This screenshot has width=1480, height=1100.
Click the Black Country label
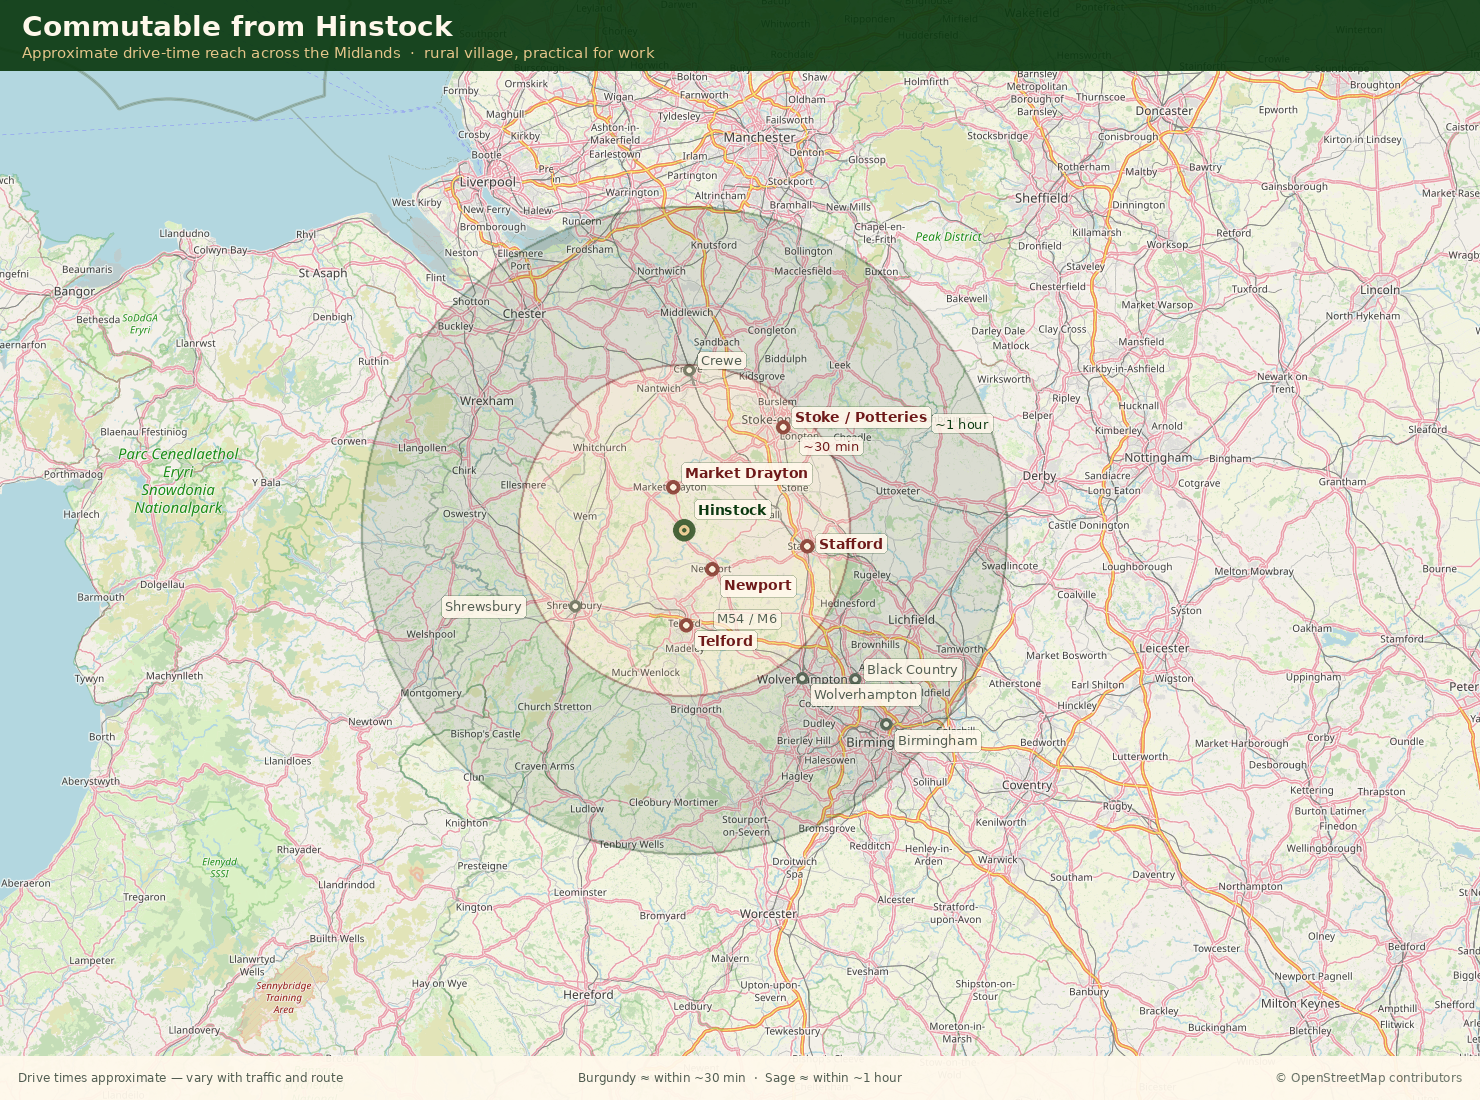912,670
